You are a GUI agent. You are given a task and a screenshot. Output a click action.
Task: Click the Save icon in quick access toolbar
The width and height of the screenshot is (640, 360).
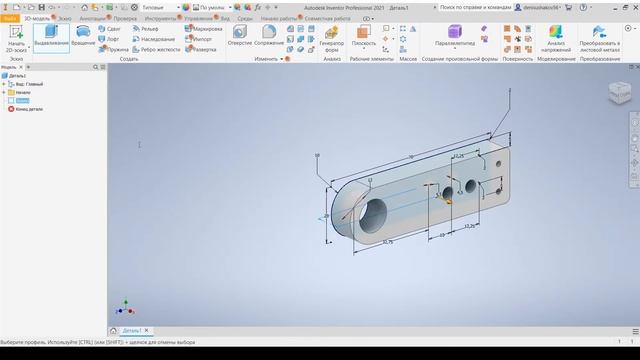click(42, 7)
